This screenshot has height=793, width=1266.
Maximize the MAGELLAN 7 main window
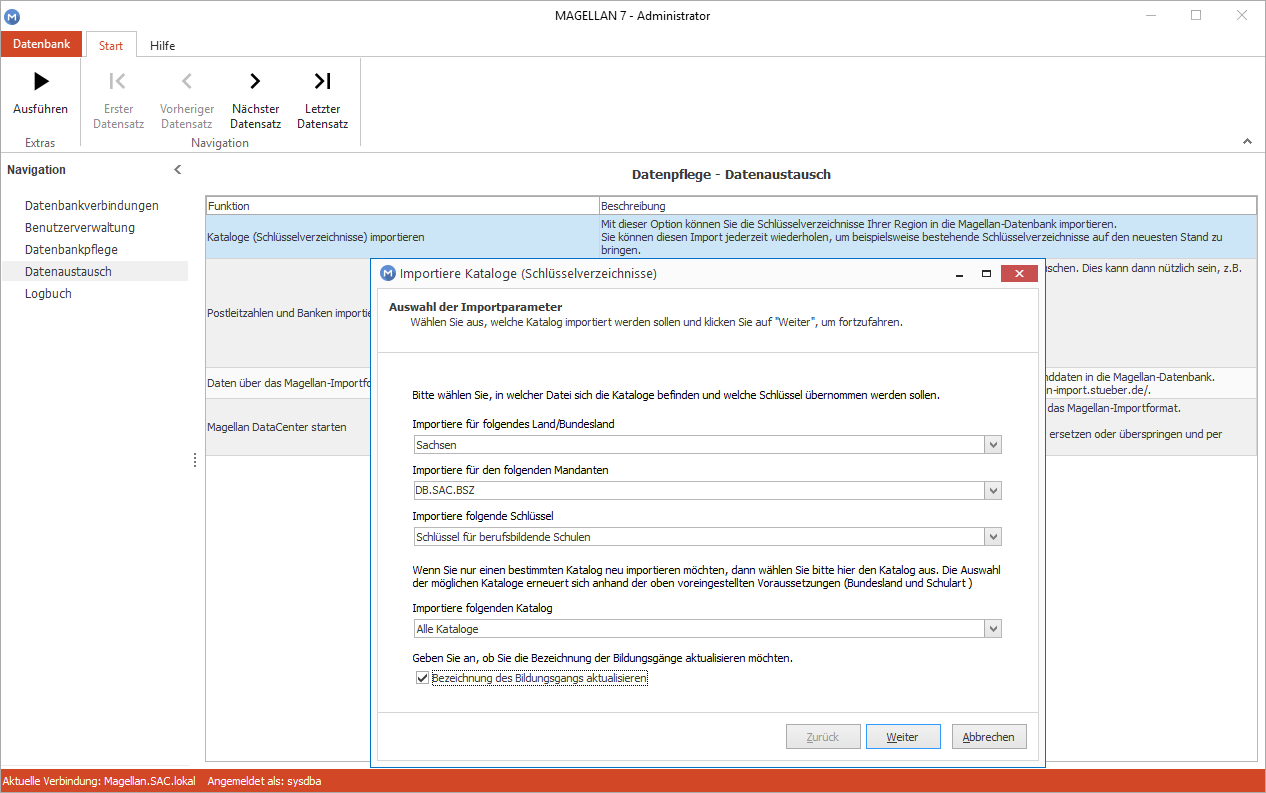click(x=1196, y=15)
